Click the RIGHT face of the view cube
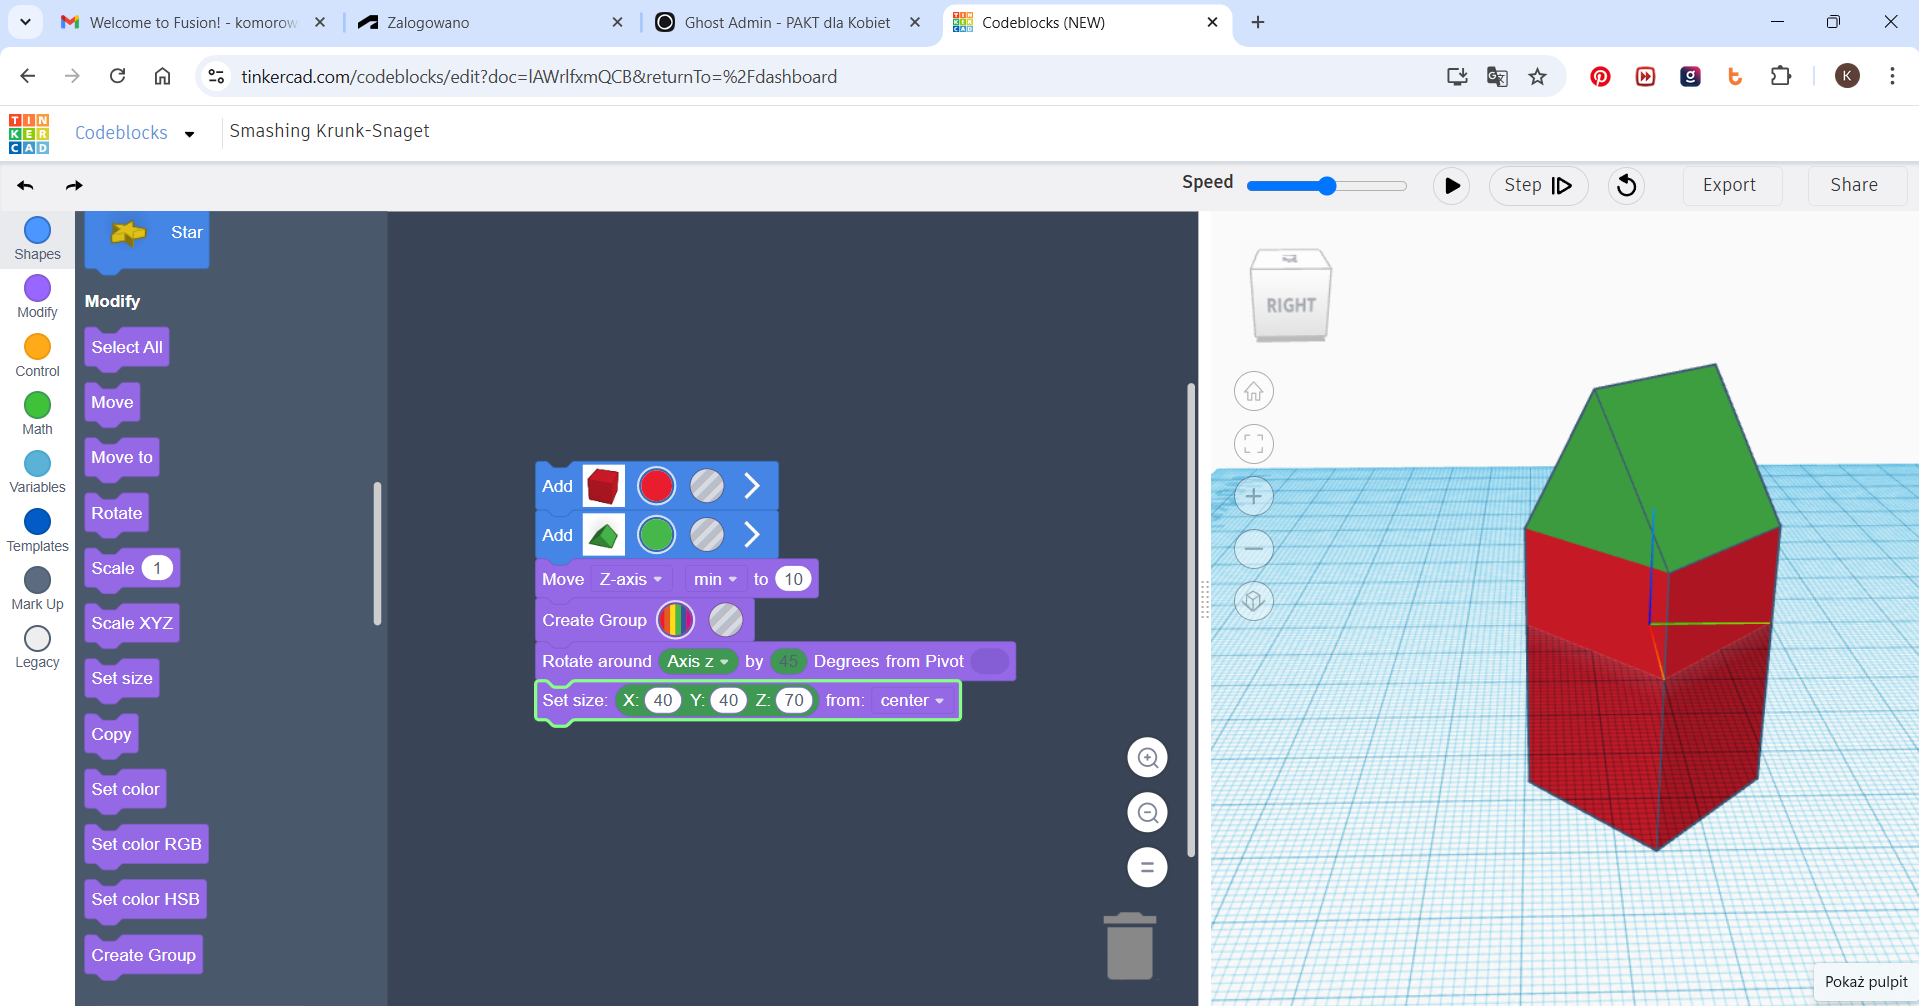This screenshot has height=1006, width=1919. point(1290,305)
